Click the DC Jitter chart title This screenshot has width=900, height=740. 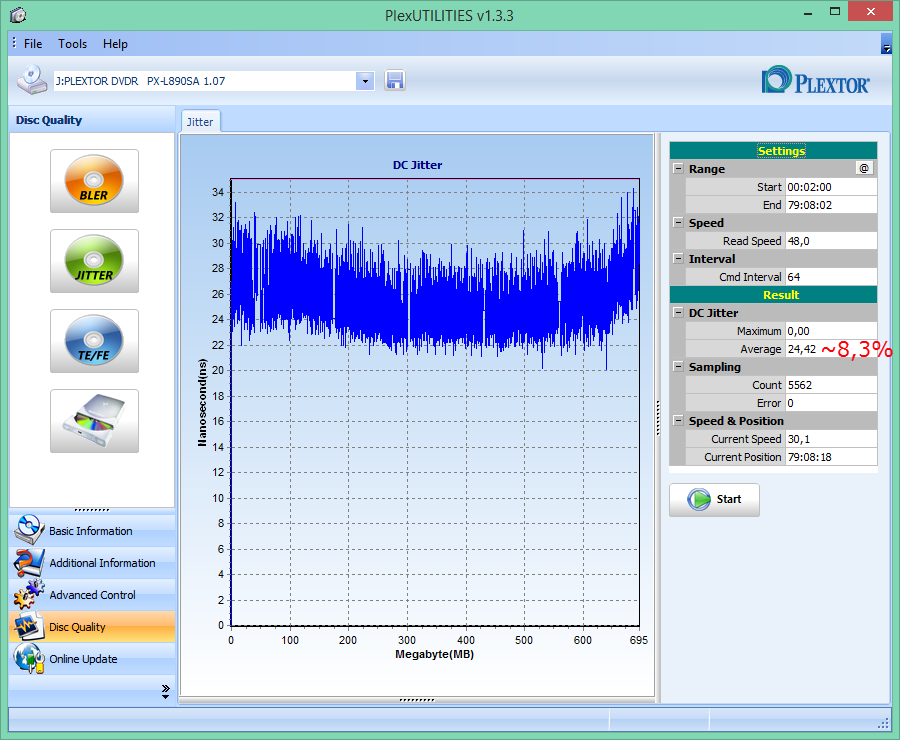tap(417, 165)
